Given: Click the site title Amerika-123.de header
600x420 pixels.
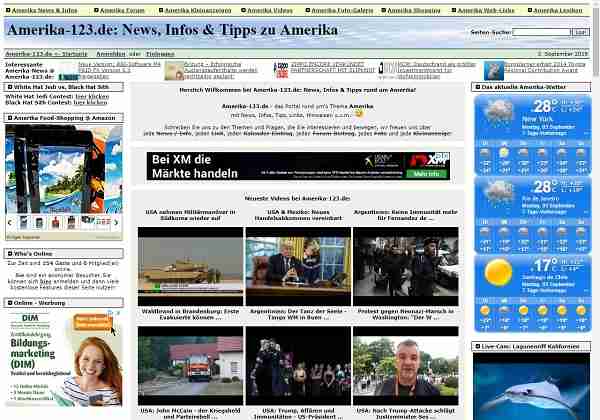Looking at the screenshot, I should [173, 30].
